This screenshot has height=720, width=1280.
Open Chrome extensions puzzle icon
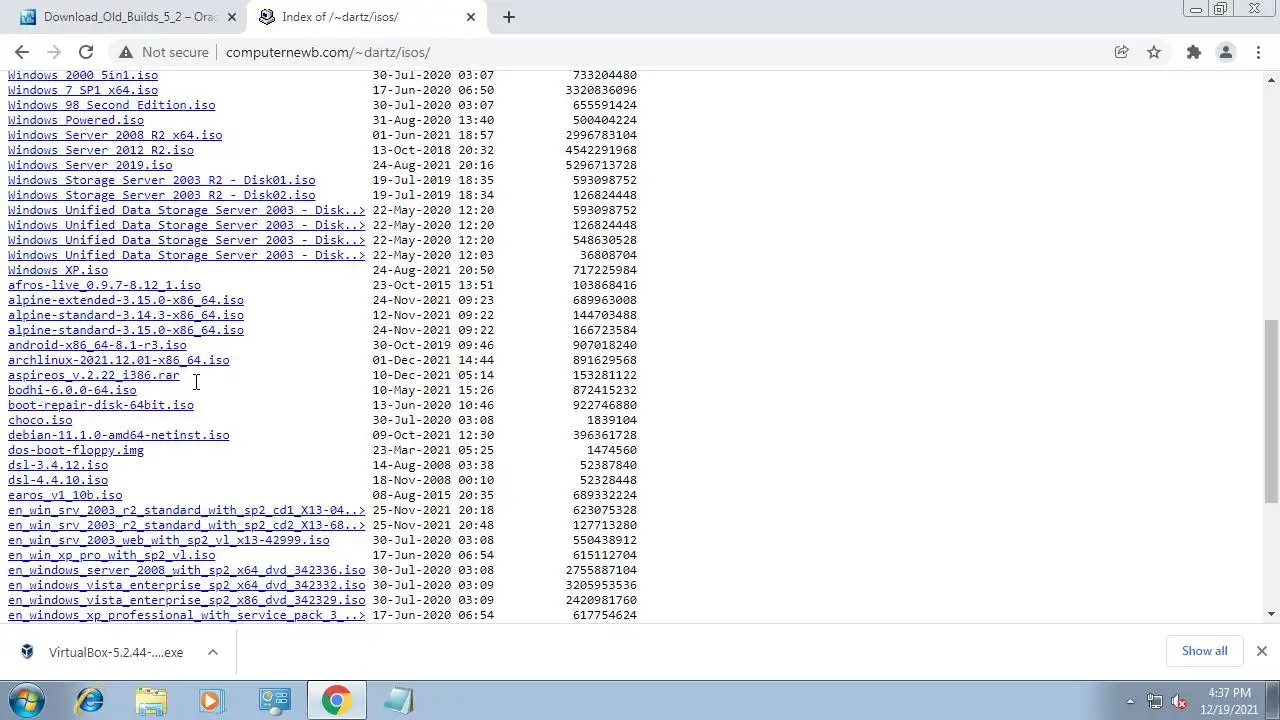tap(1193, 52)
